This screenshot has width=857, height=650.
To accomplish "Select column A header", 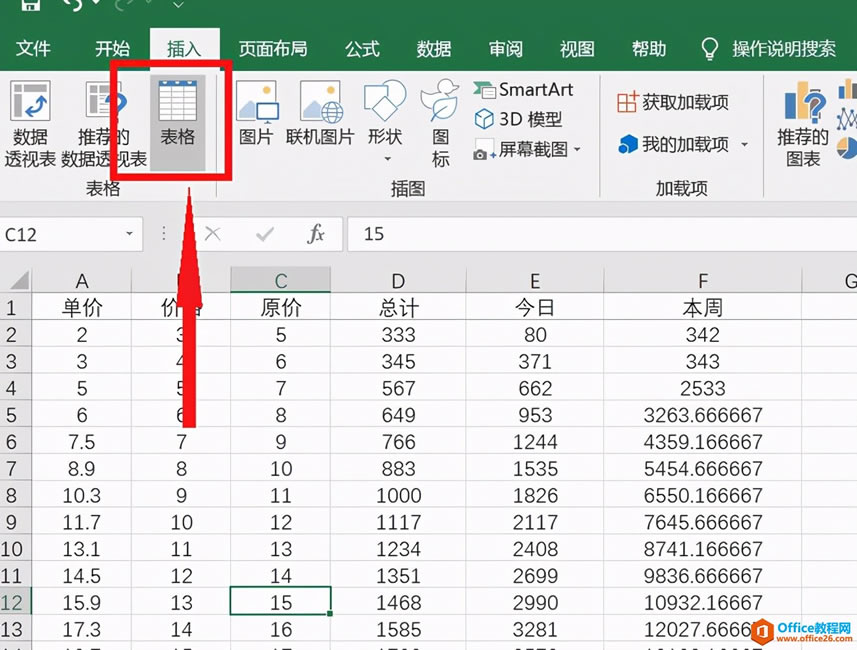I will point(82,280).
